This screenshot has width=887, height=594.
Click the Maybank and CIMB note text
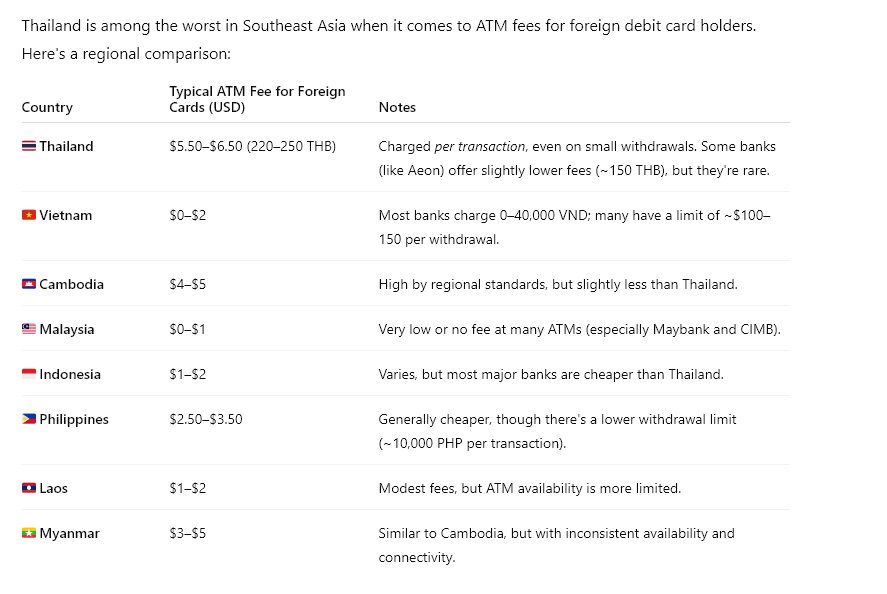point(714,329)
